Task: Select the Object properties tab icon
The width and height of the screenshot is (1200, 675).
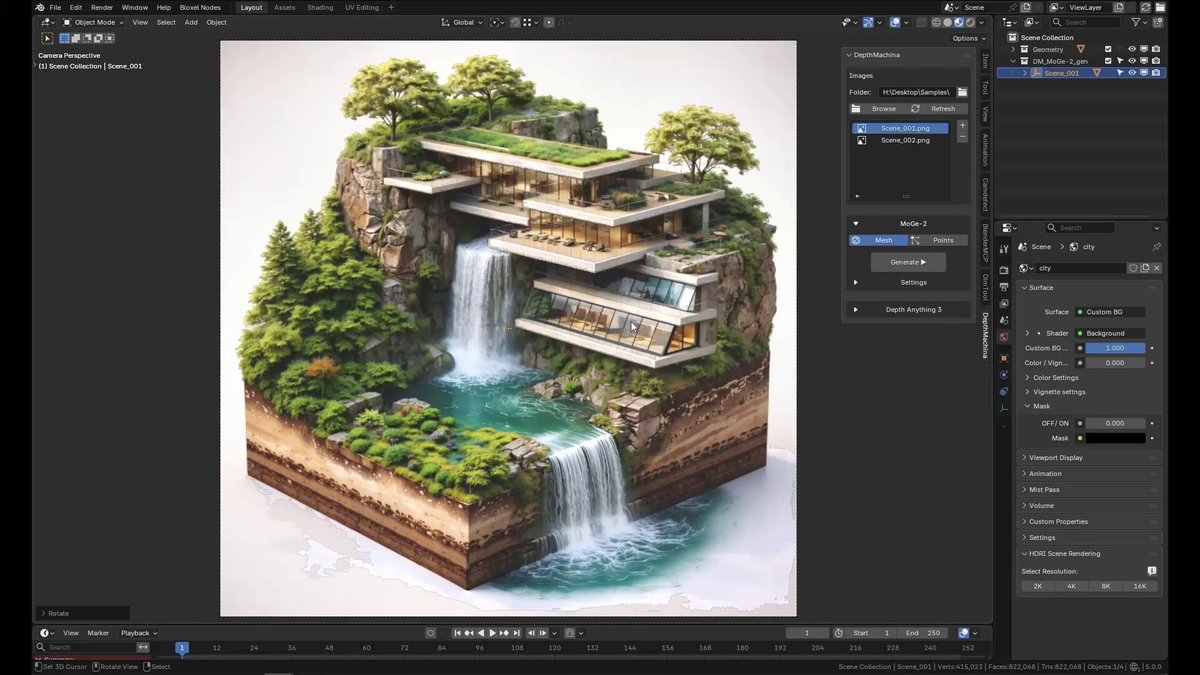Action: pyautogui.click(x=1004, y=358)
